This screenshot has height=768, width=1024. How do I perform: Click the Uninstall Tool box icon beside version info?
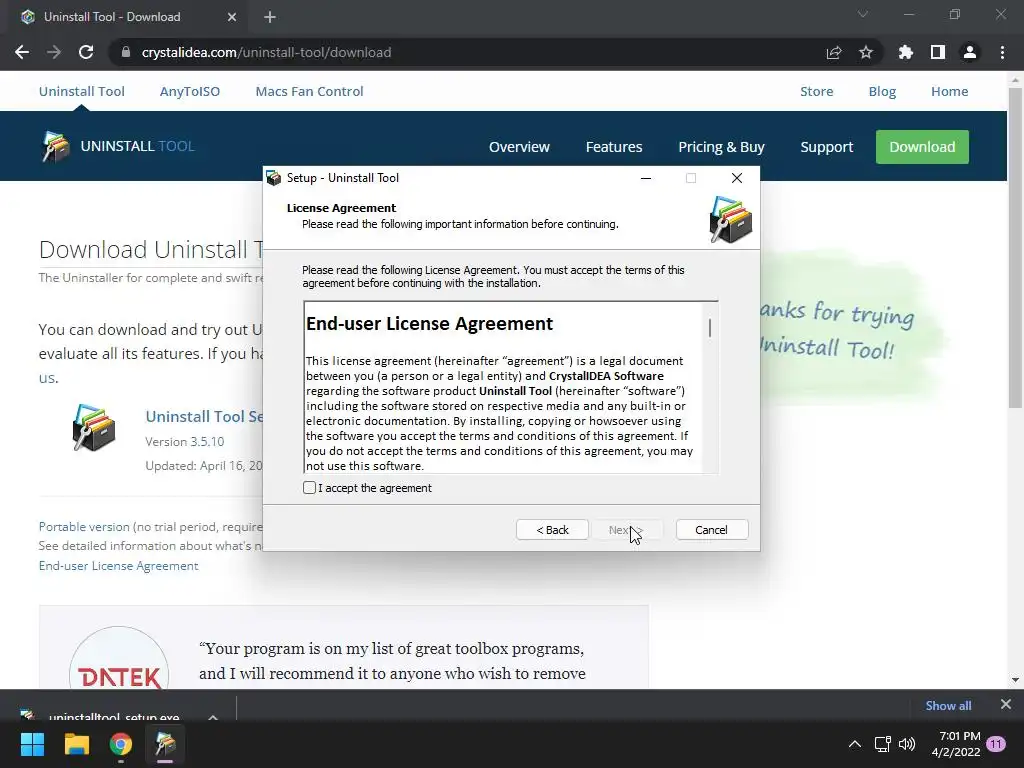(x=93, y=428)
